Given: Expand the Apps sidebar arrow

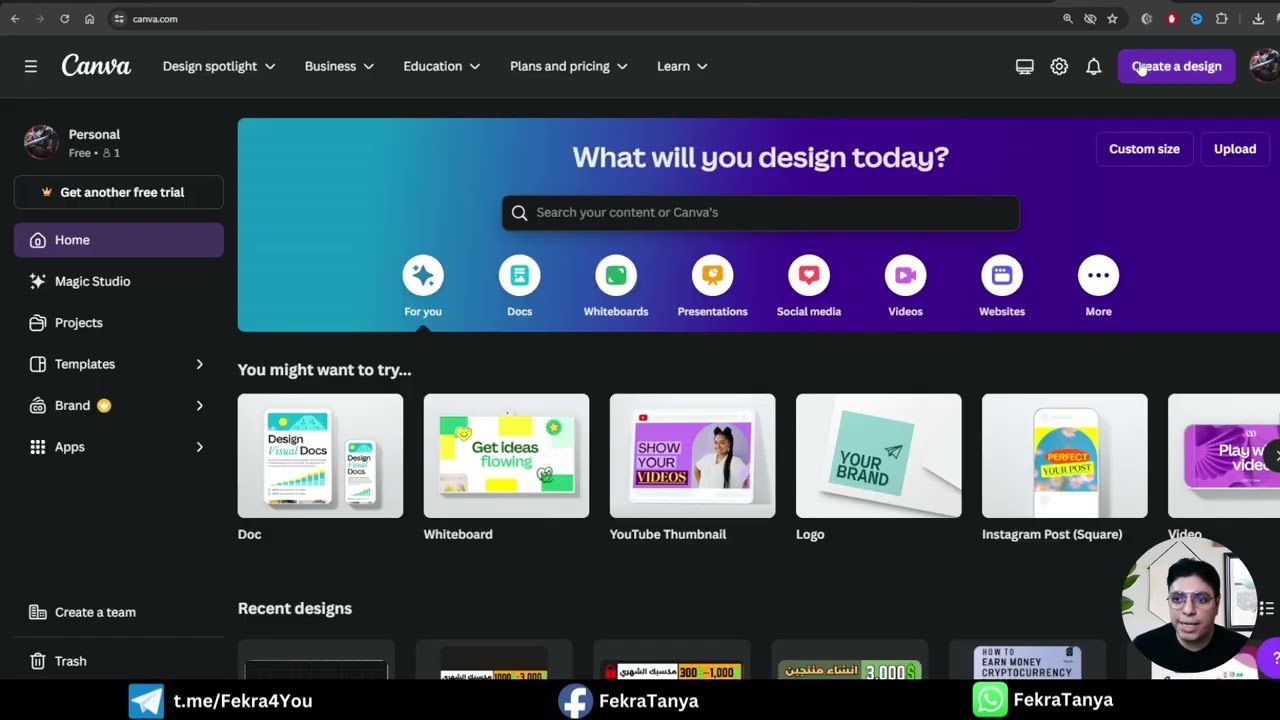Looking at the screenshot, I should pos(199,447).
